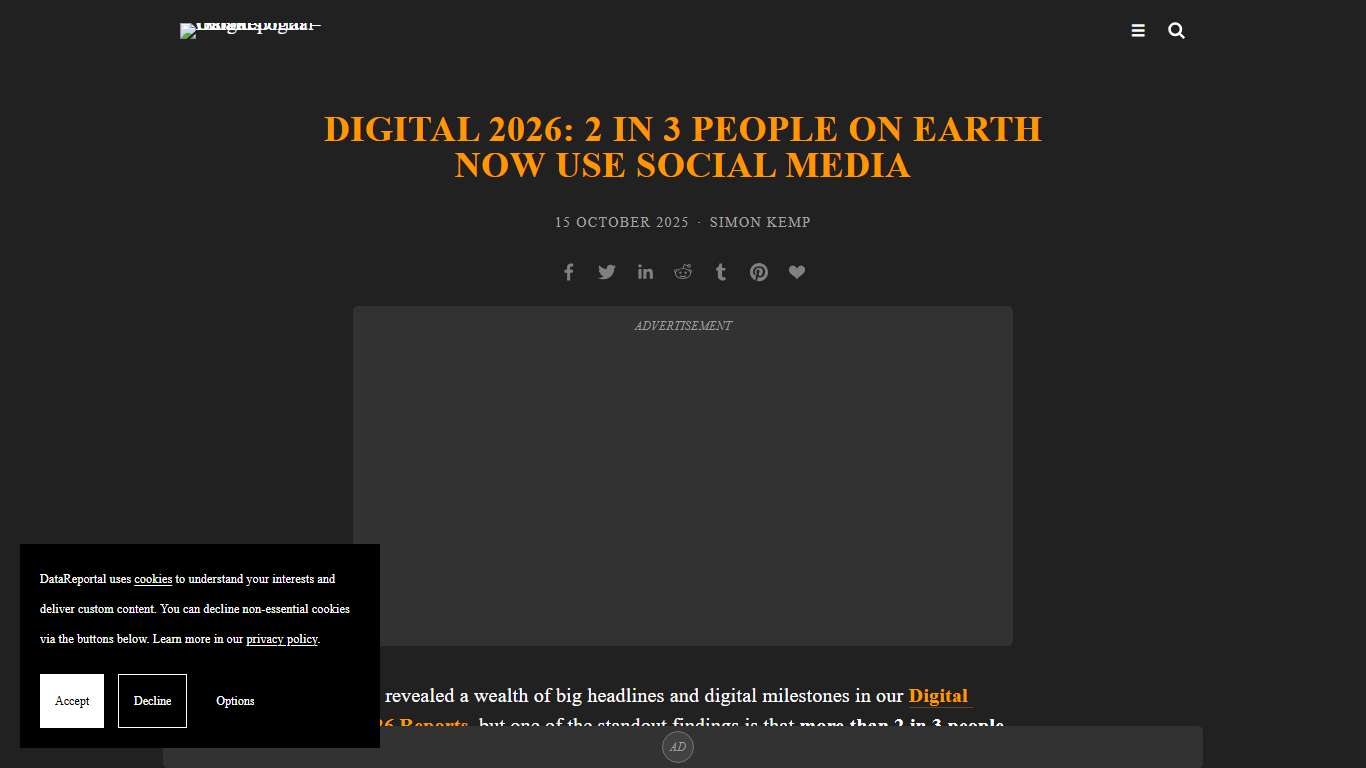The width and height of the screenshot is (1366, 768).
Task: Open the hamburger navigation menu
Action: click(1138, 30)
